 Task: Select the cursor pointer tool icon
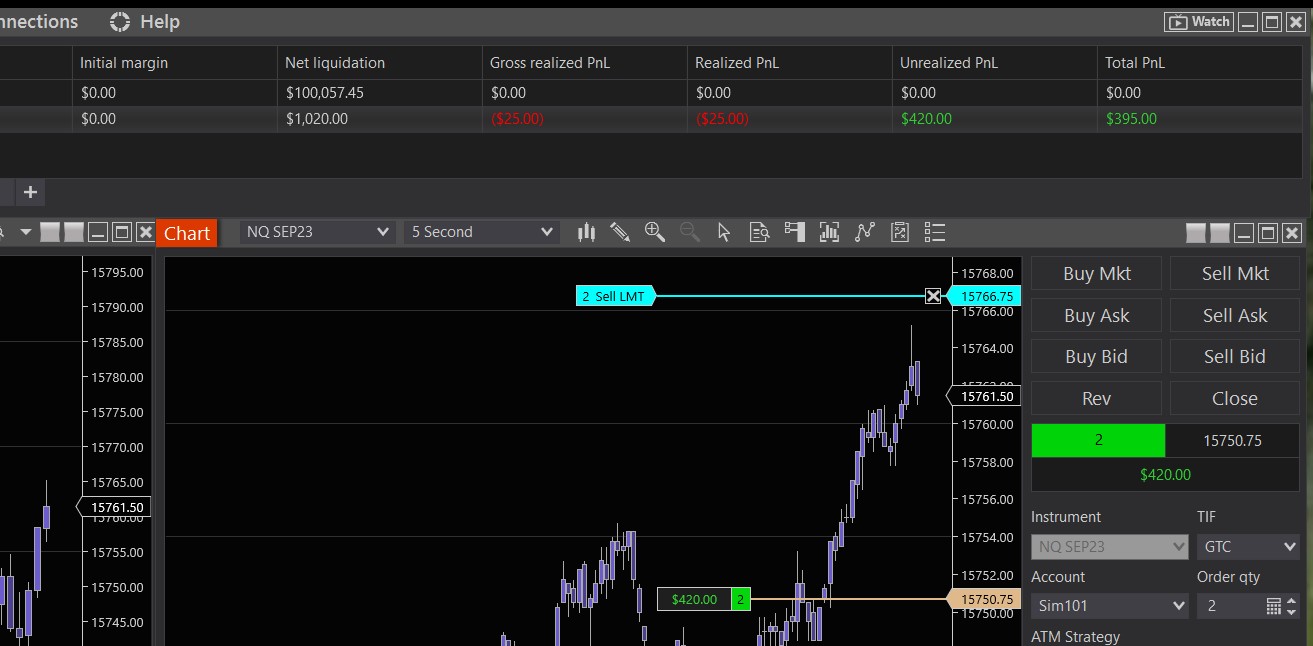point(724,232)
